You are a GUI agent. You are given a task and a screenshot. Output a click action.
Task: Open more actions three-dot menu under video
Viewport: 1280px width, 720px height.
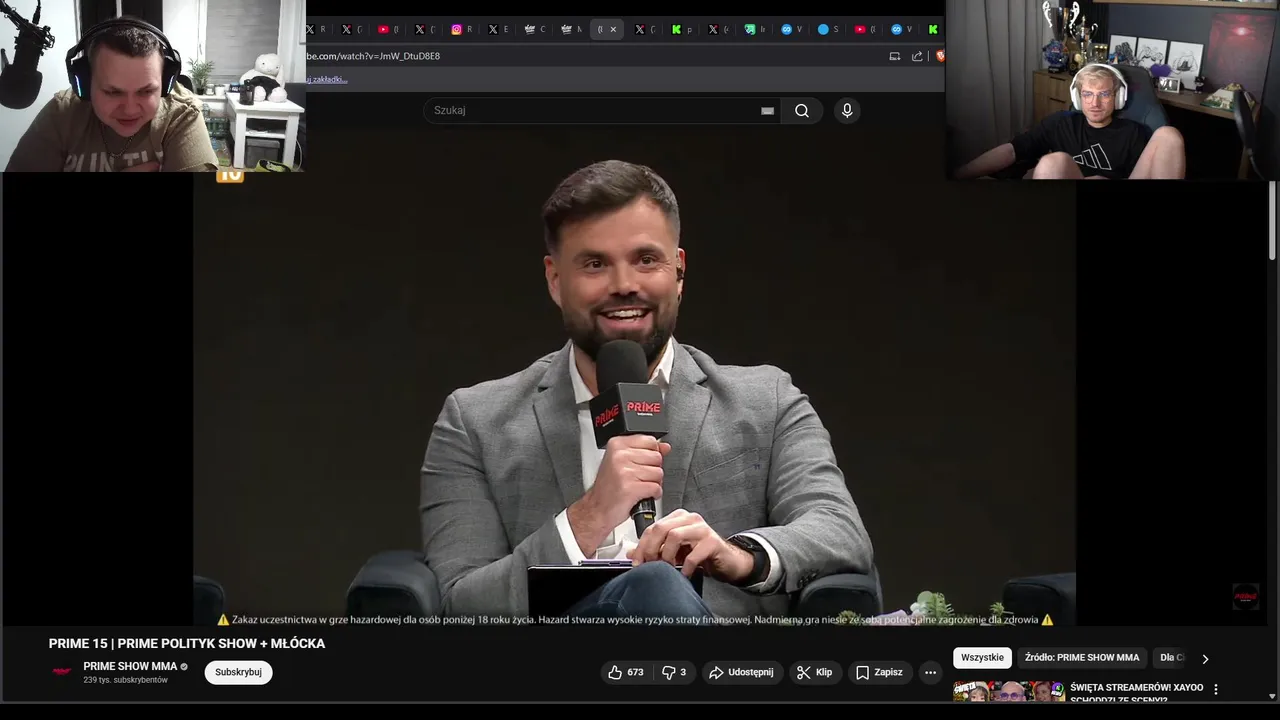click(931, 672)
